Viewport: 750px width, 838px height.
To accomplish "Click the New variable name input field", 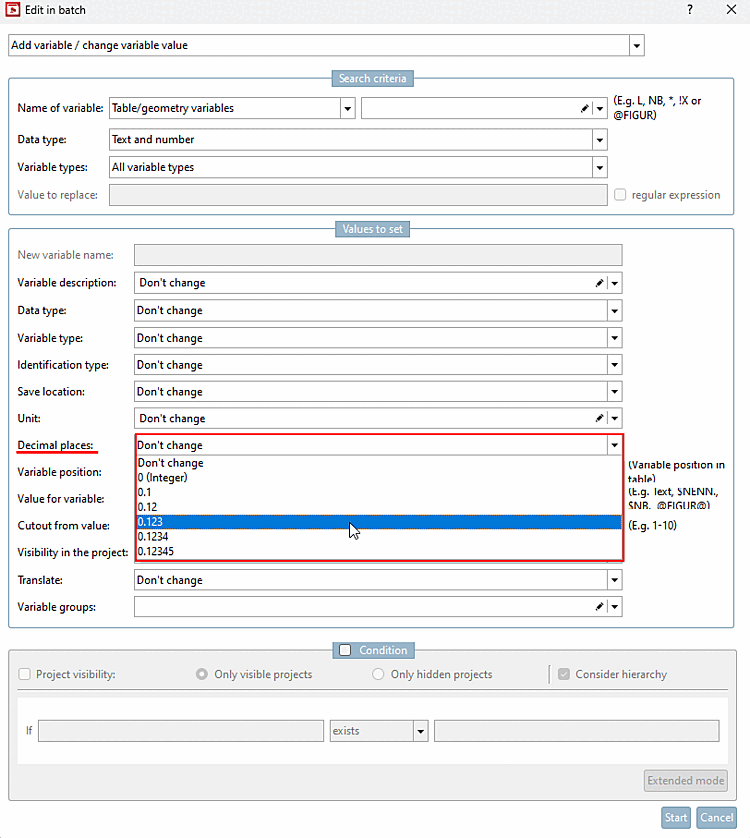I will tap(378, 255).
